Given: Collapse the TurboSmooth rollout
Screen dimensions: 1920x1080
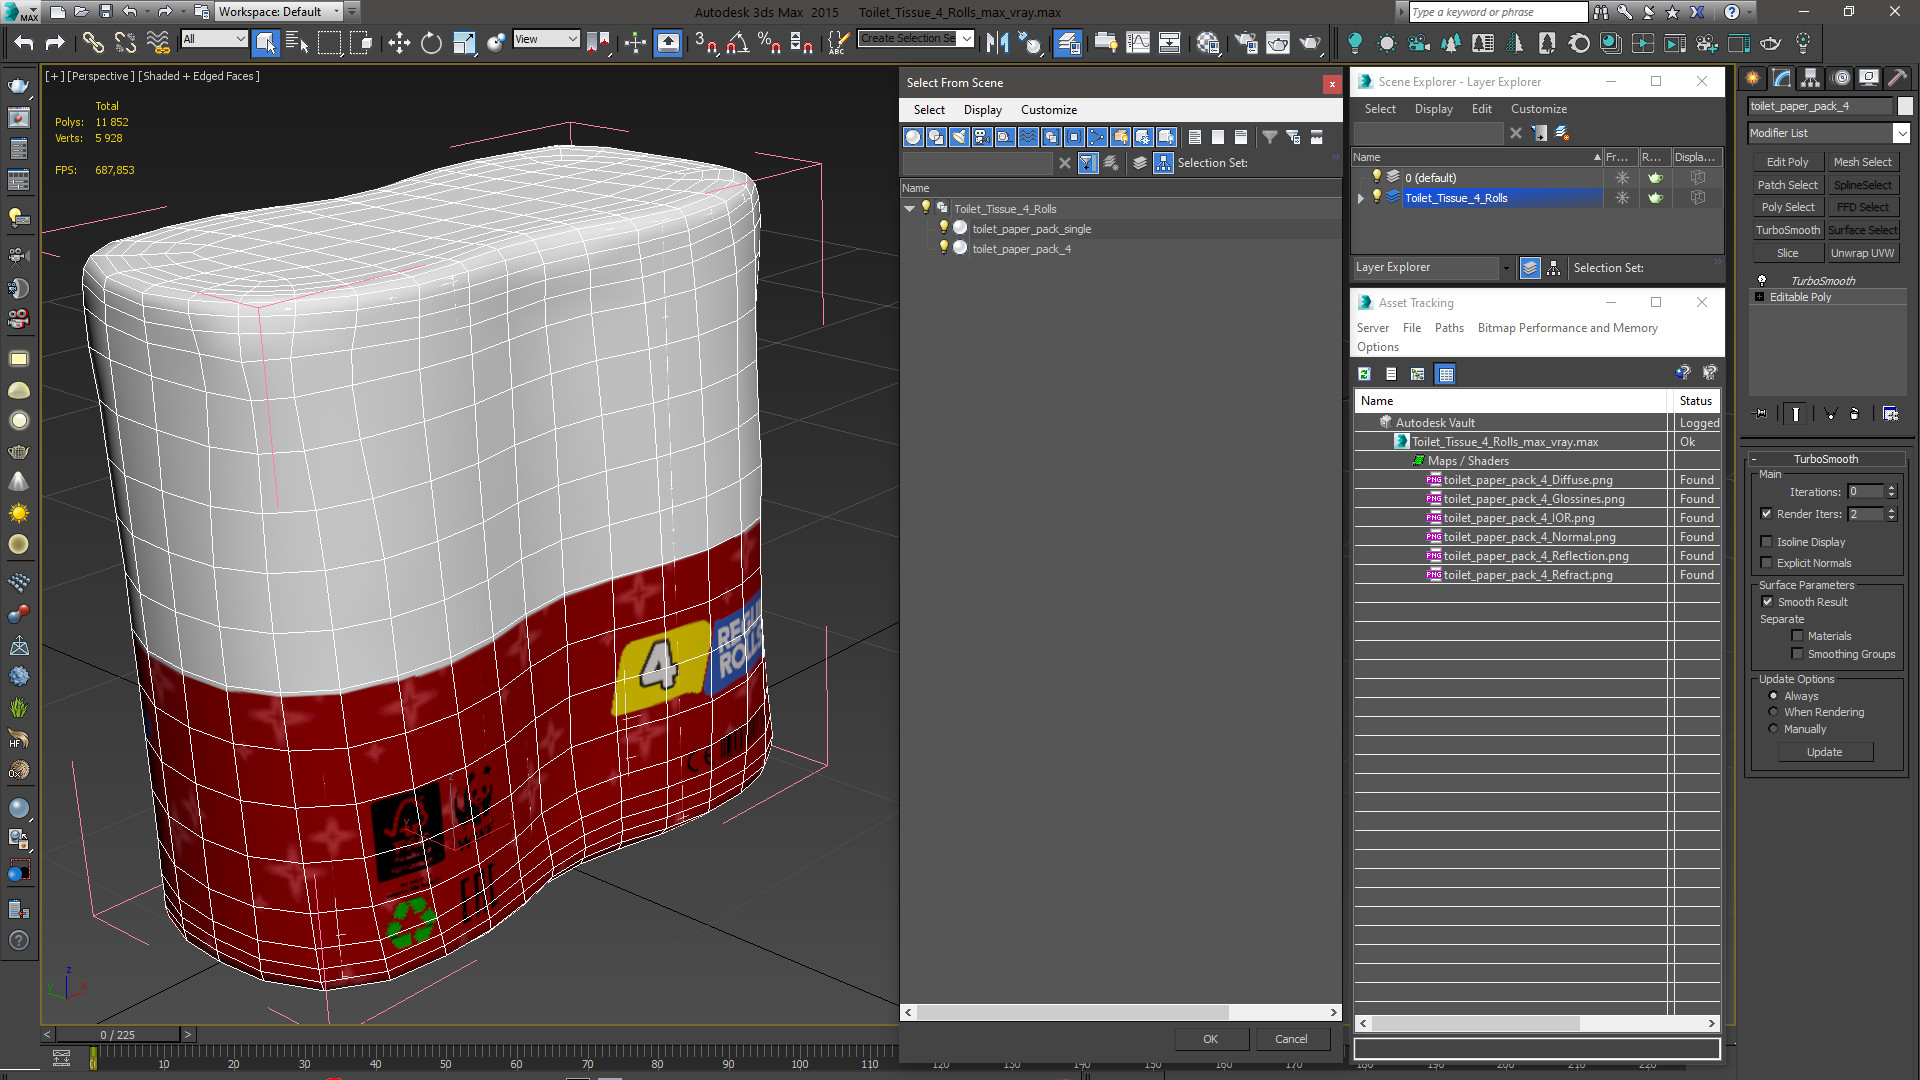Looking at the screenshot, I should (1754, 459).
